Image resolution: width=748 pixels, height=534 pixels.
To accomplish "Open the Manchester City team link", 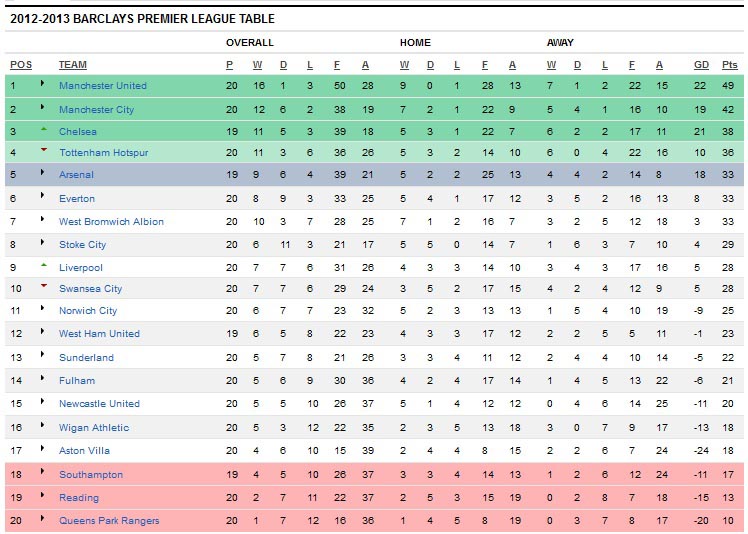I will 96,110.
